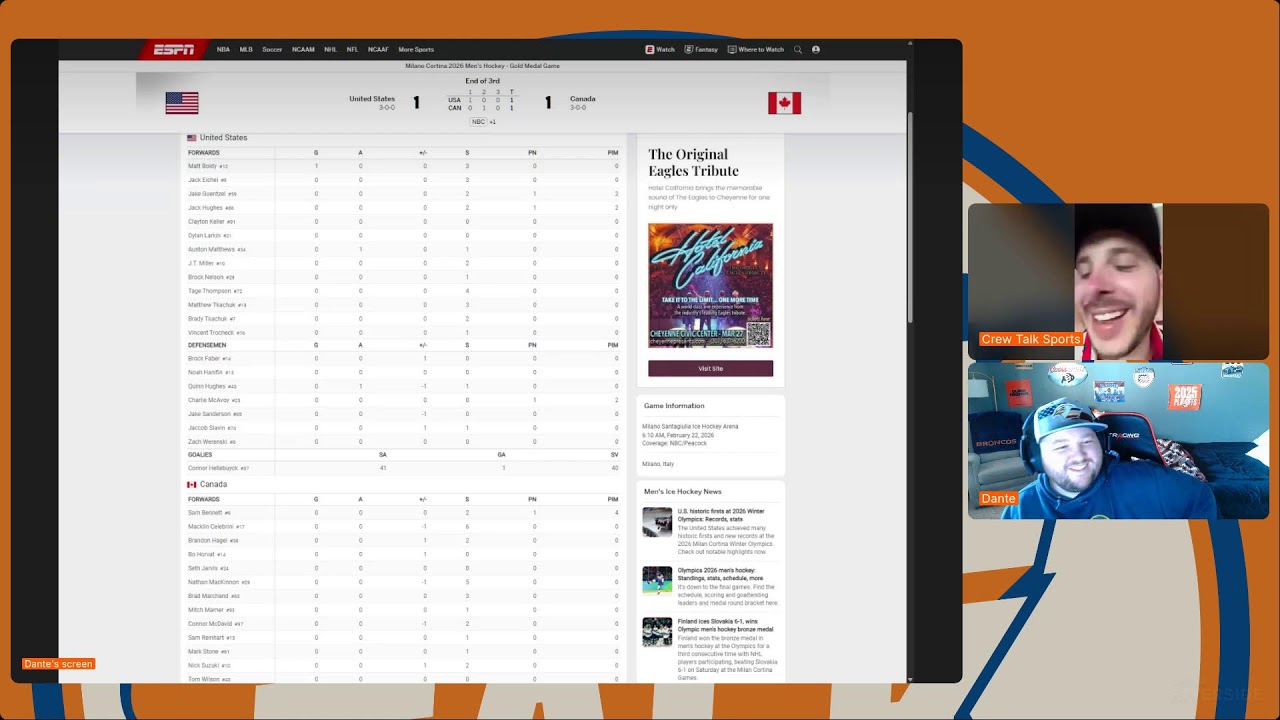1280x720 pixels.
Task: Click the ESPN logo
Action: tap(173, 49)
